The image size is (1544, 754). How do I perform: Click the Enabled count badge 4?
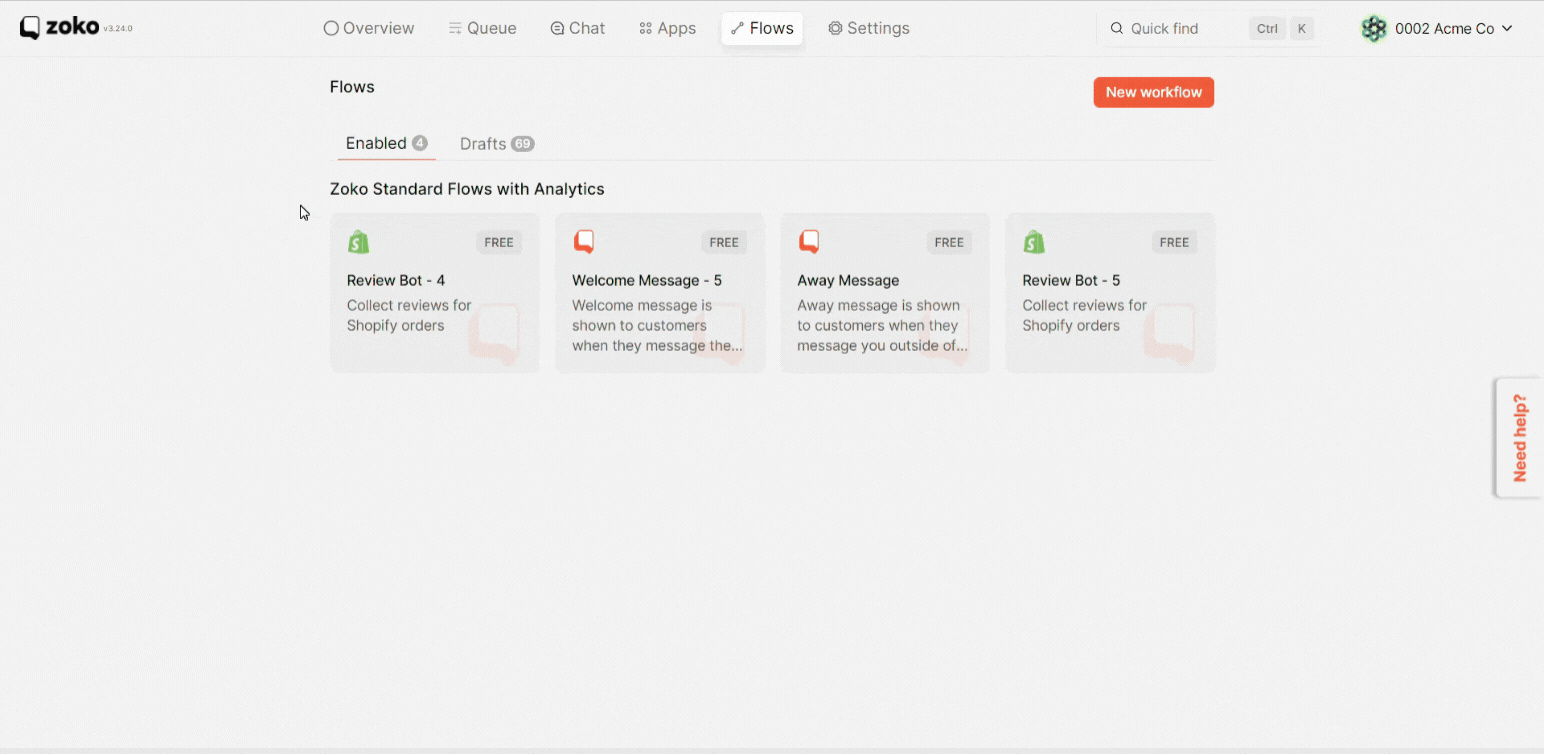[x=420, y=143]
